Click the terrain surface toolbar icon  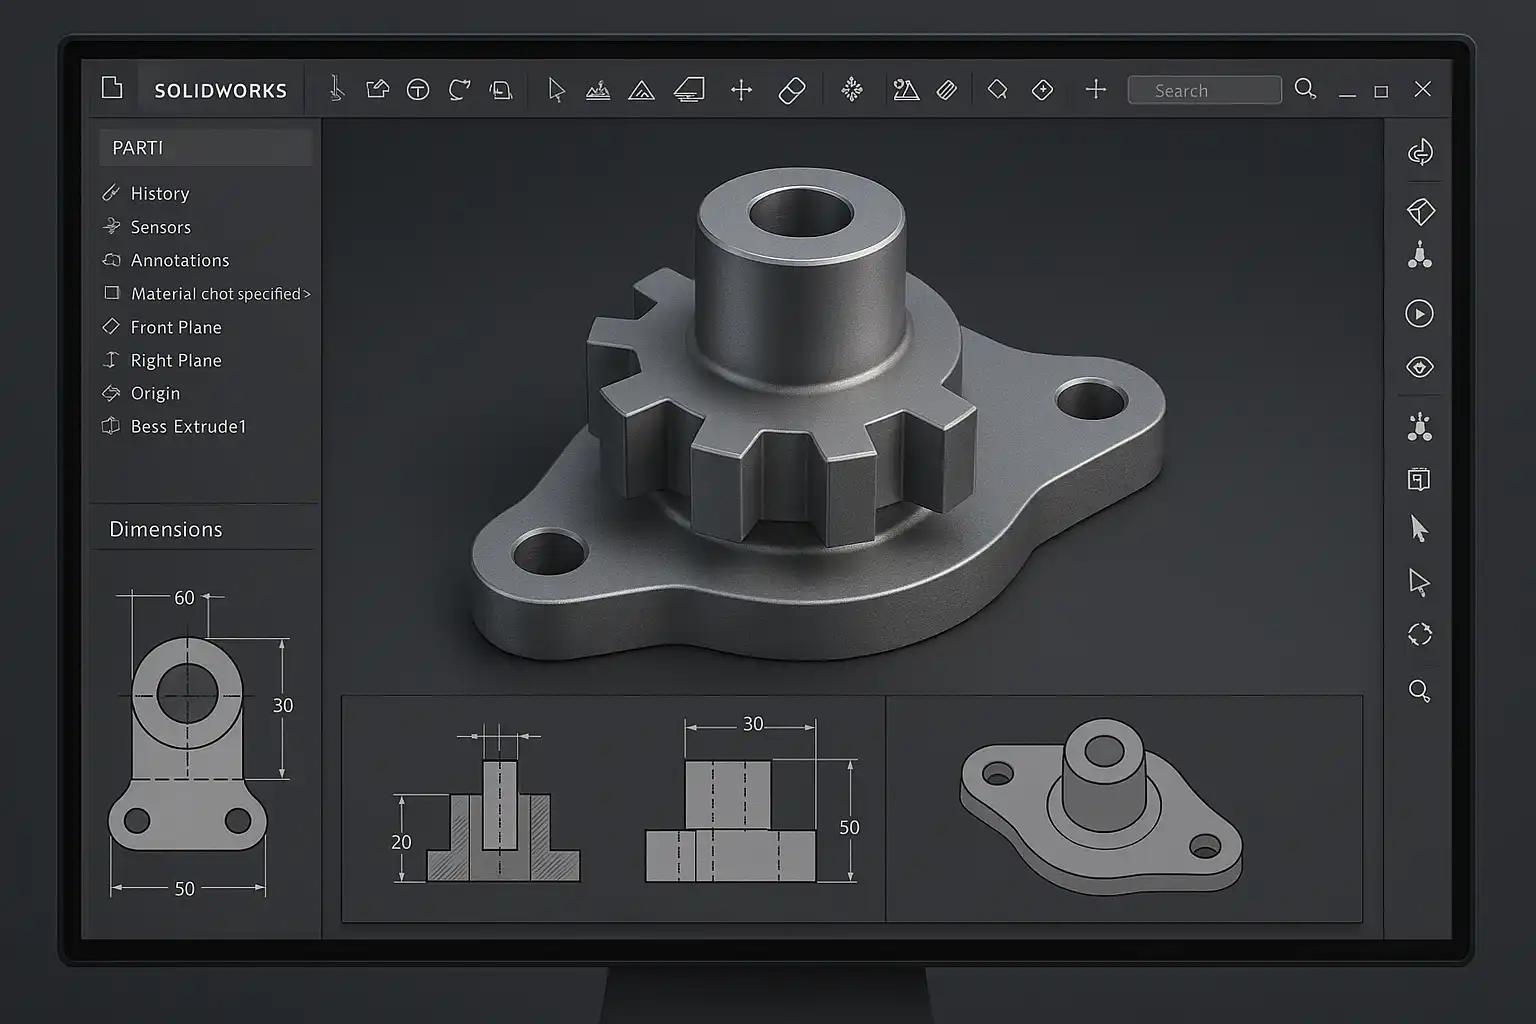coord(598,91)
